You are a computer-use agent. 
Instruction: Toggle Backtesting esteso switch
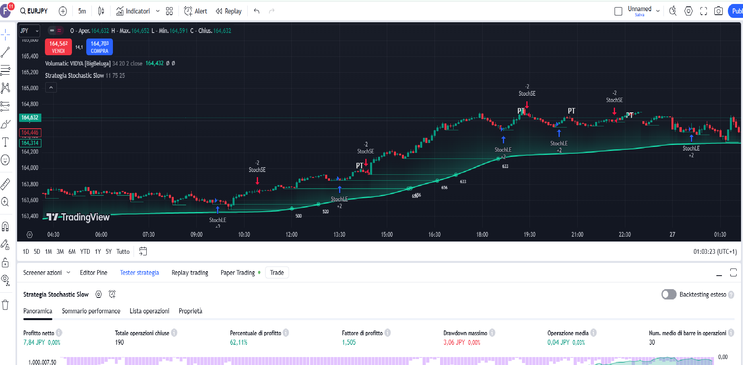[669, 295]
